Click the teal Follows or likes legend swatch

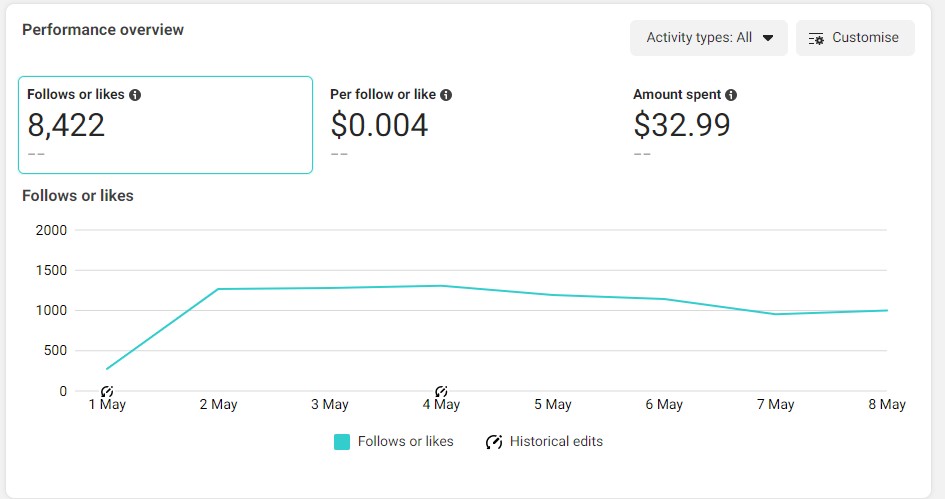(342, 442)
